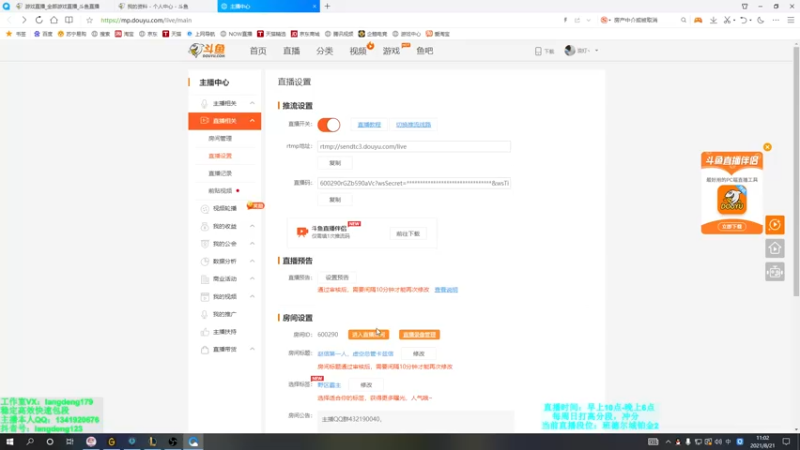Open 游戏 in top navigation
This screenshot has width=800, height=450.
pyautogui.click(x=391, y=51)
